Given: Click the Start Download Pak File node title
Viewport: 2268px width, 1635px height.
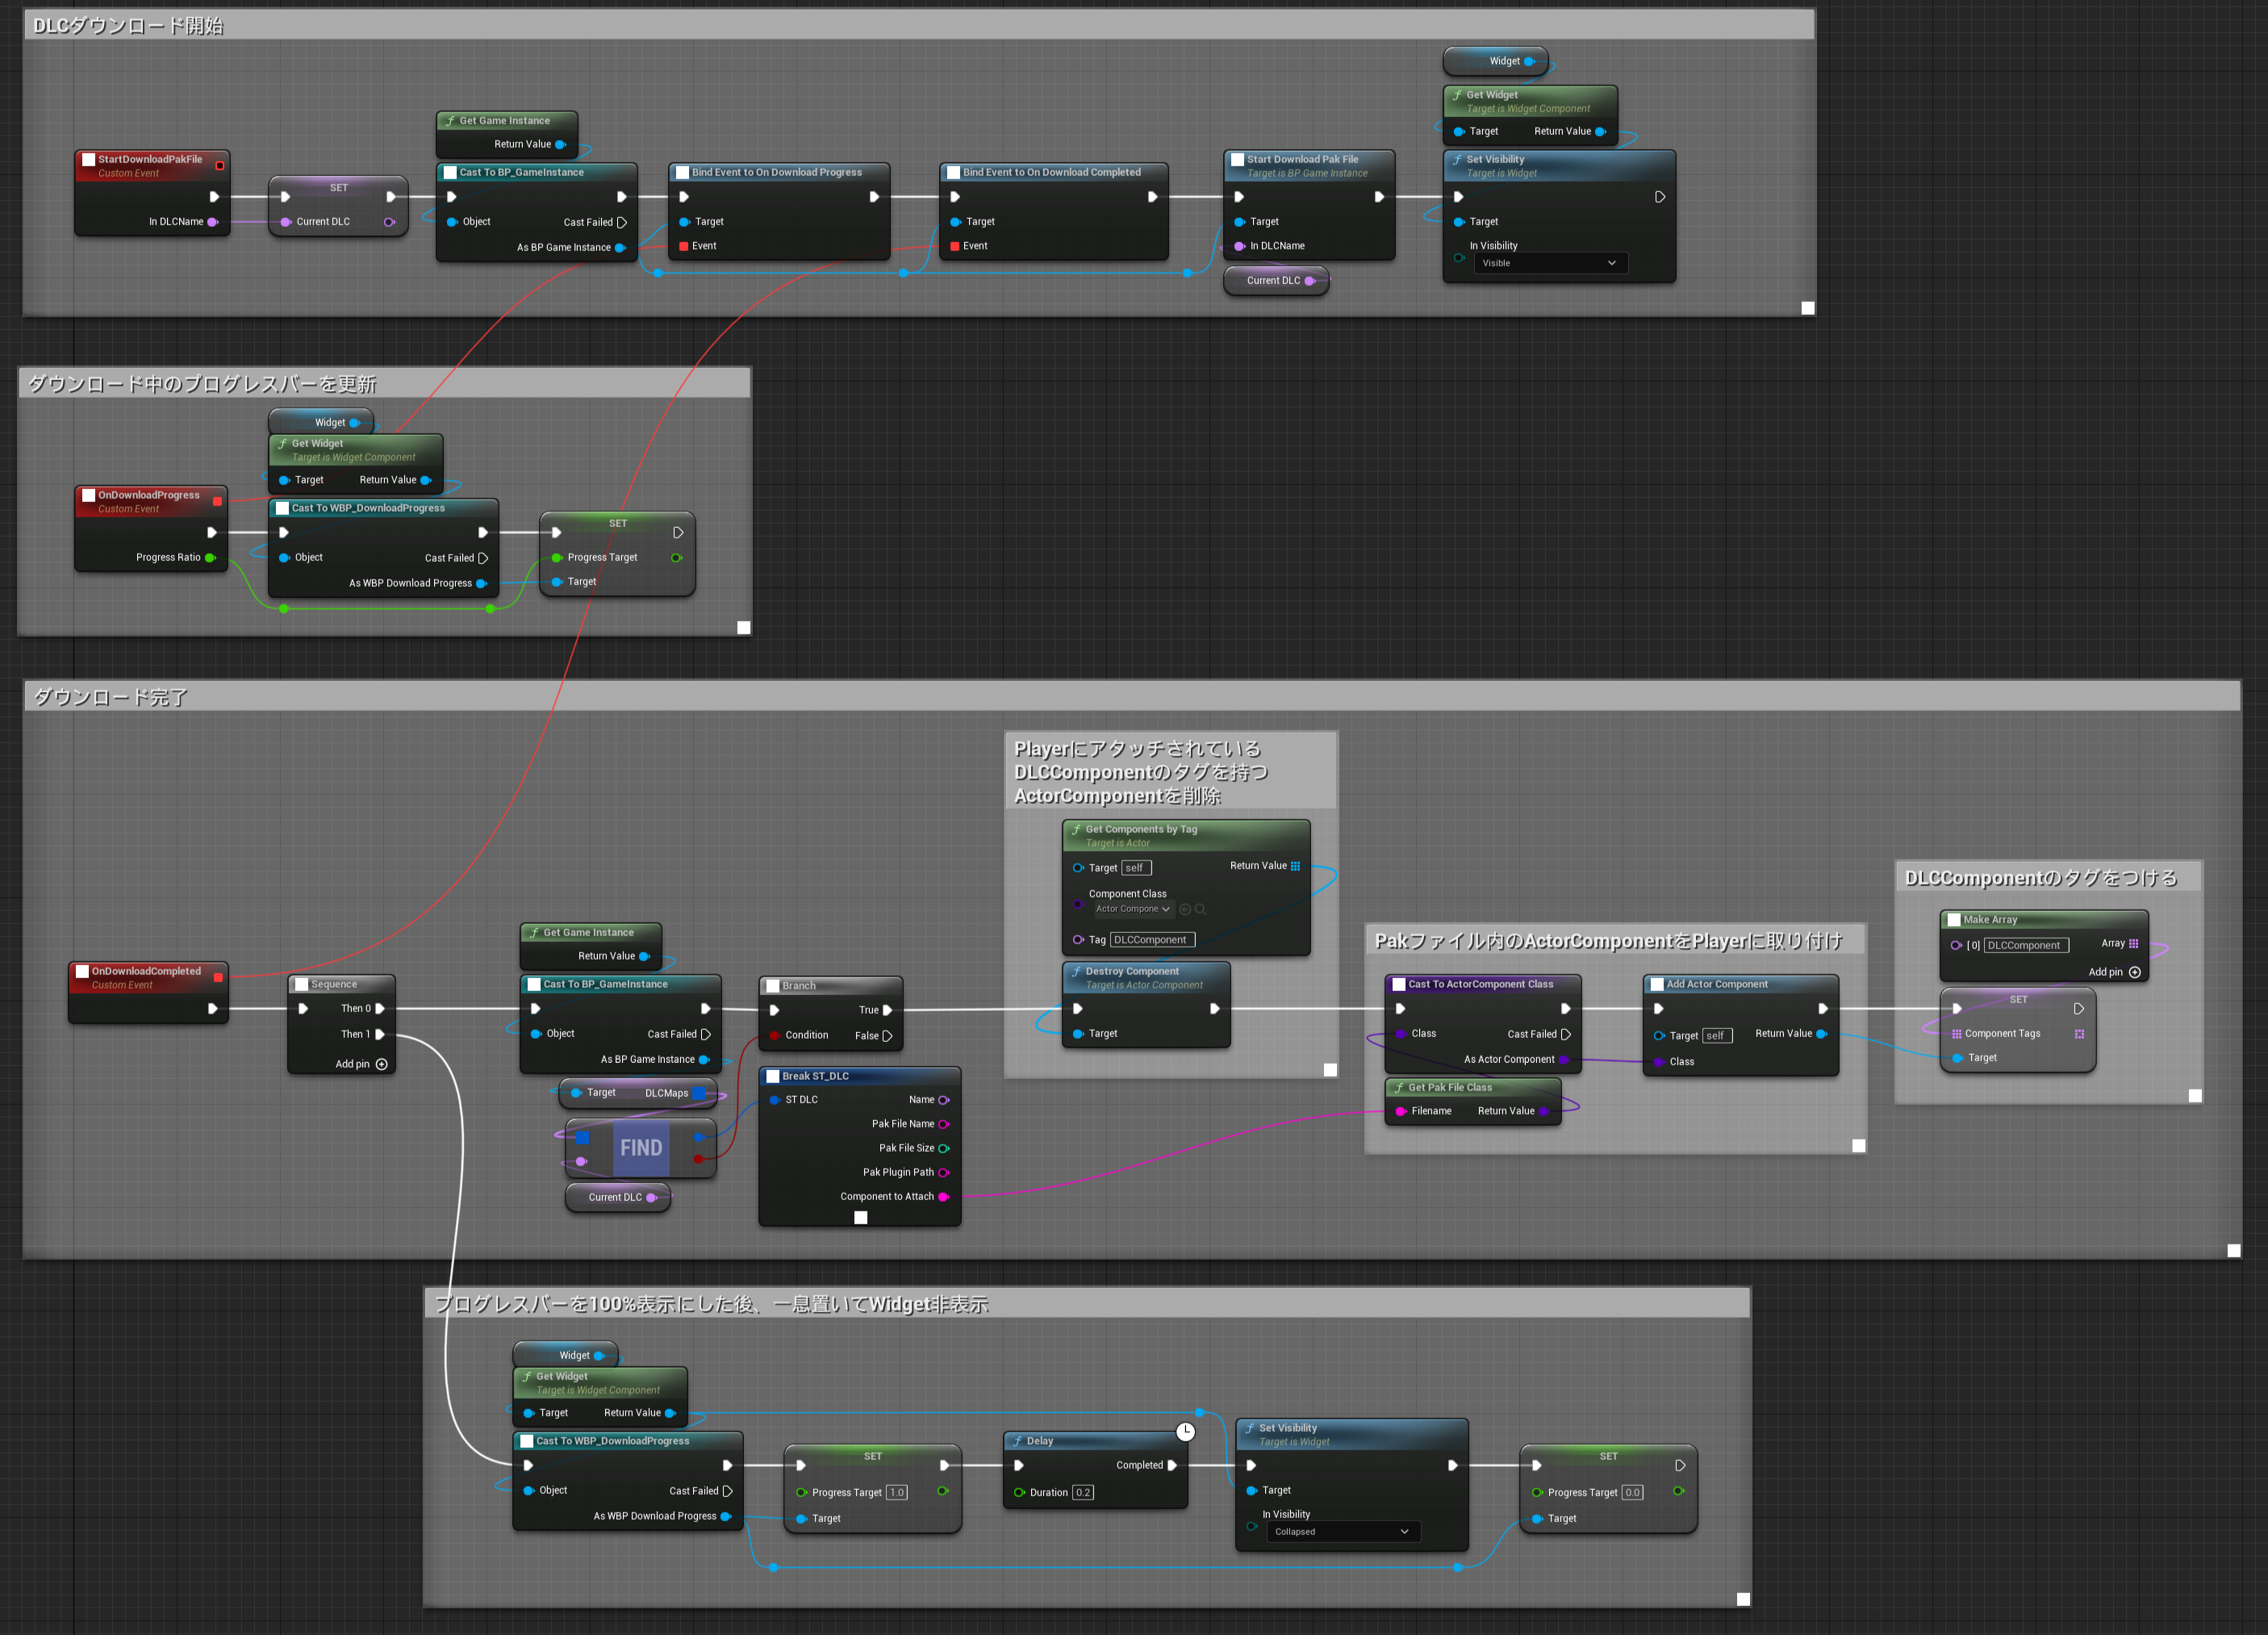Looking at the screenshot, I should 1302,159.
